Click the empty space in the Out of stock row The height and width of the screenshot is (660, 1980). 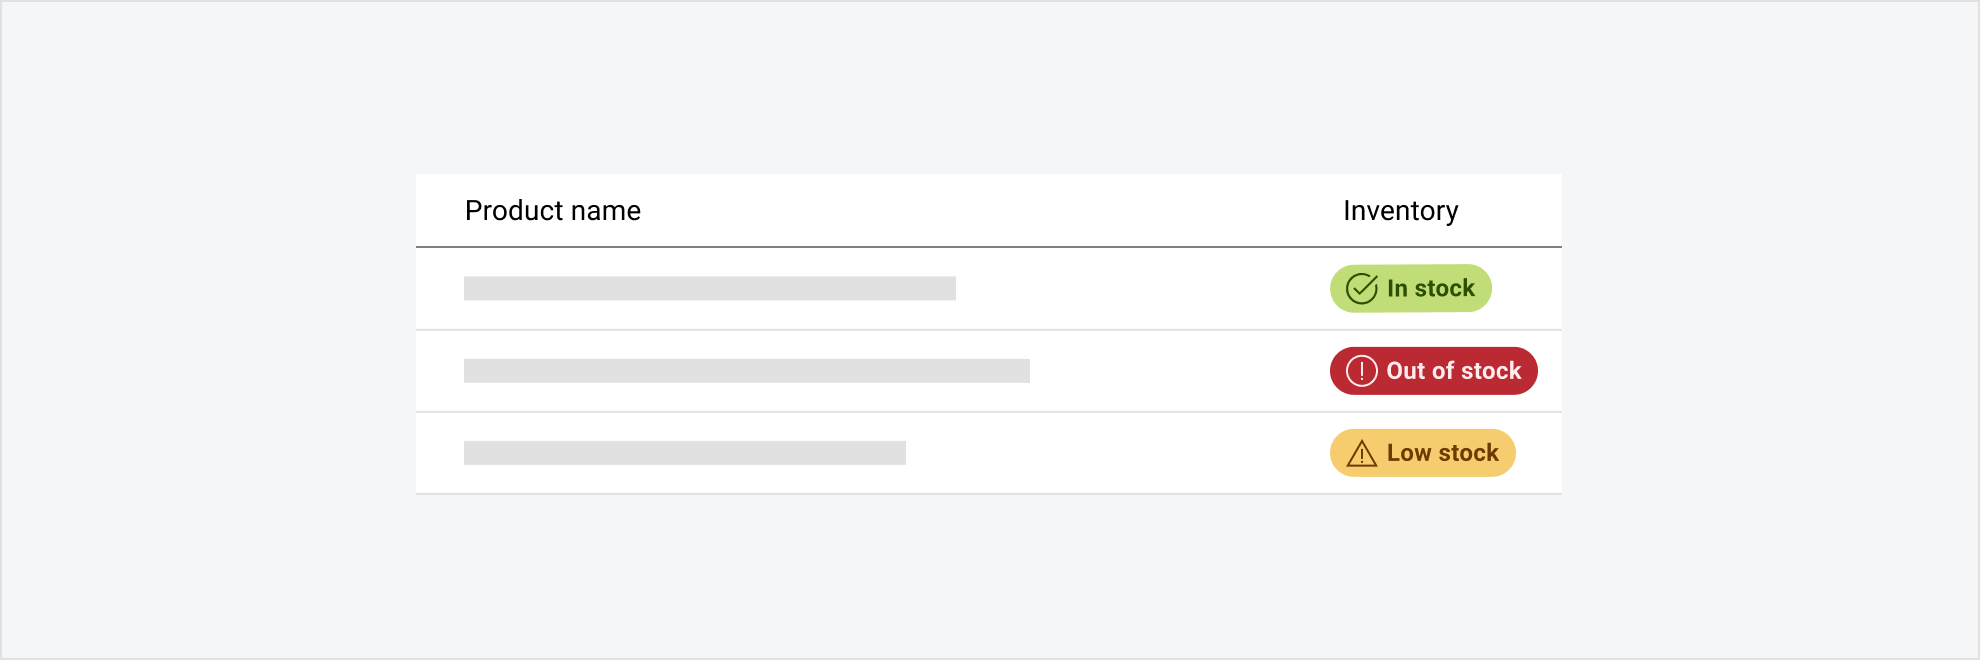pyautogui.click(x=1180, y=371)
